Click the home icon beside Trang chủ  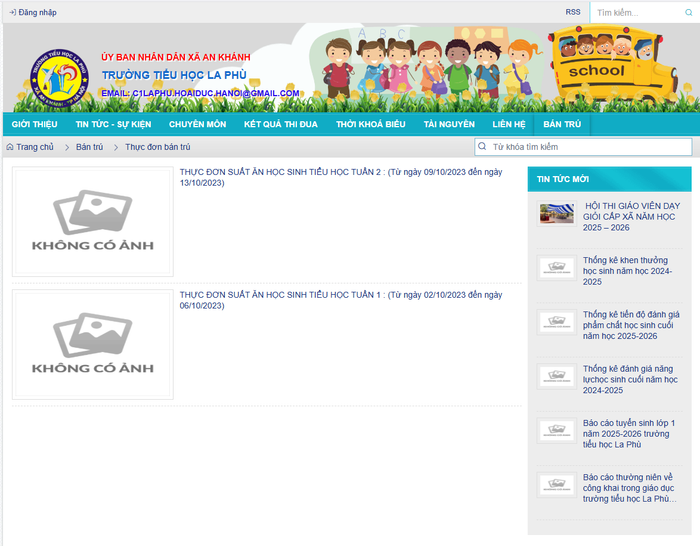[10, 147]
